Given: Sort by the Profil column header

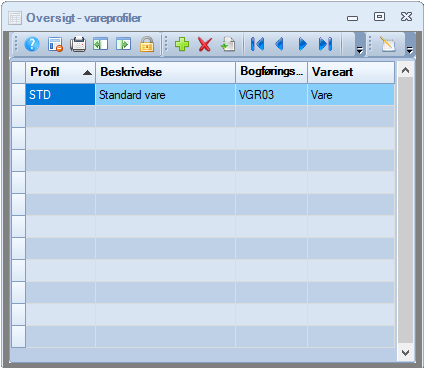Looking at the screenshot, I should 61,72.
